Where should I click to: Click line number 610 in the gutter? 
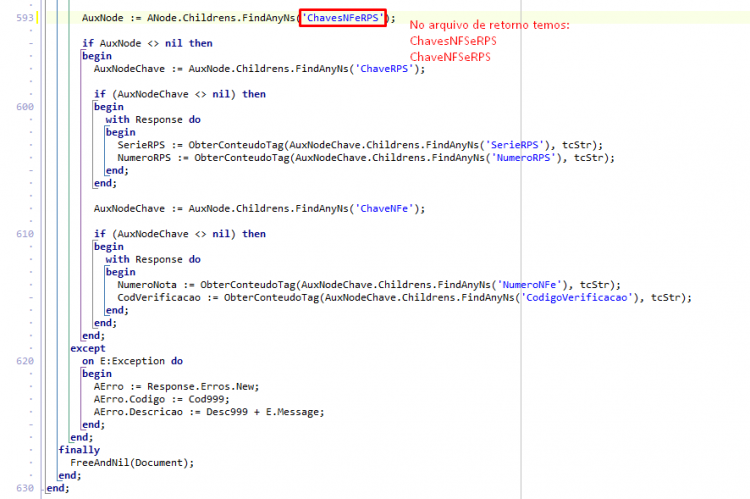coord(25,234)
